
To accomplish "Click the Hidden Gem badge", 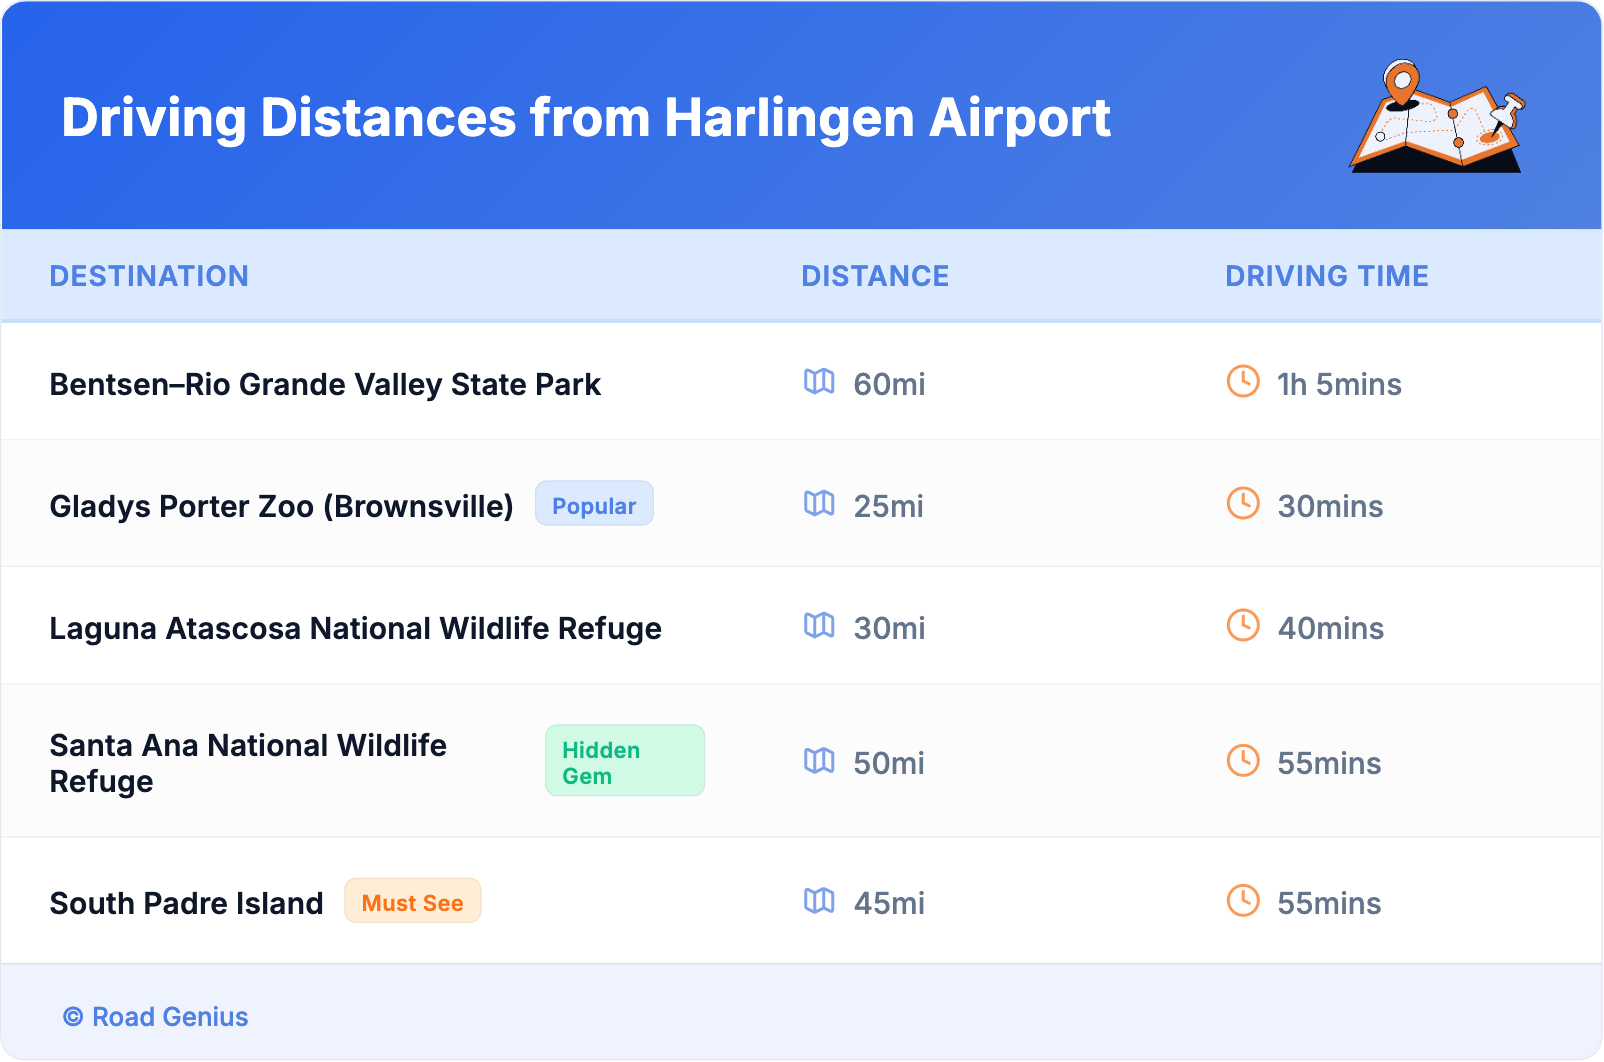I will (x=624, y=761).
